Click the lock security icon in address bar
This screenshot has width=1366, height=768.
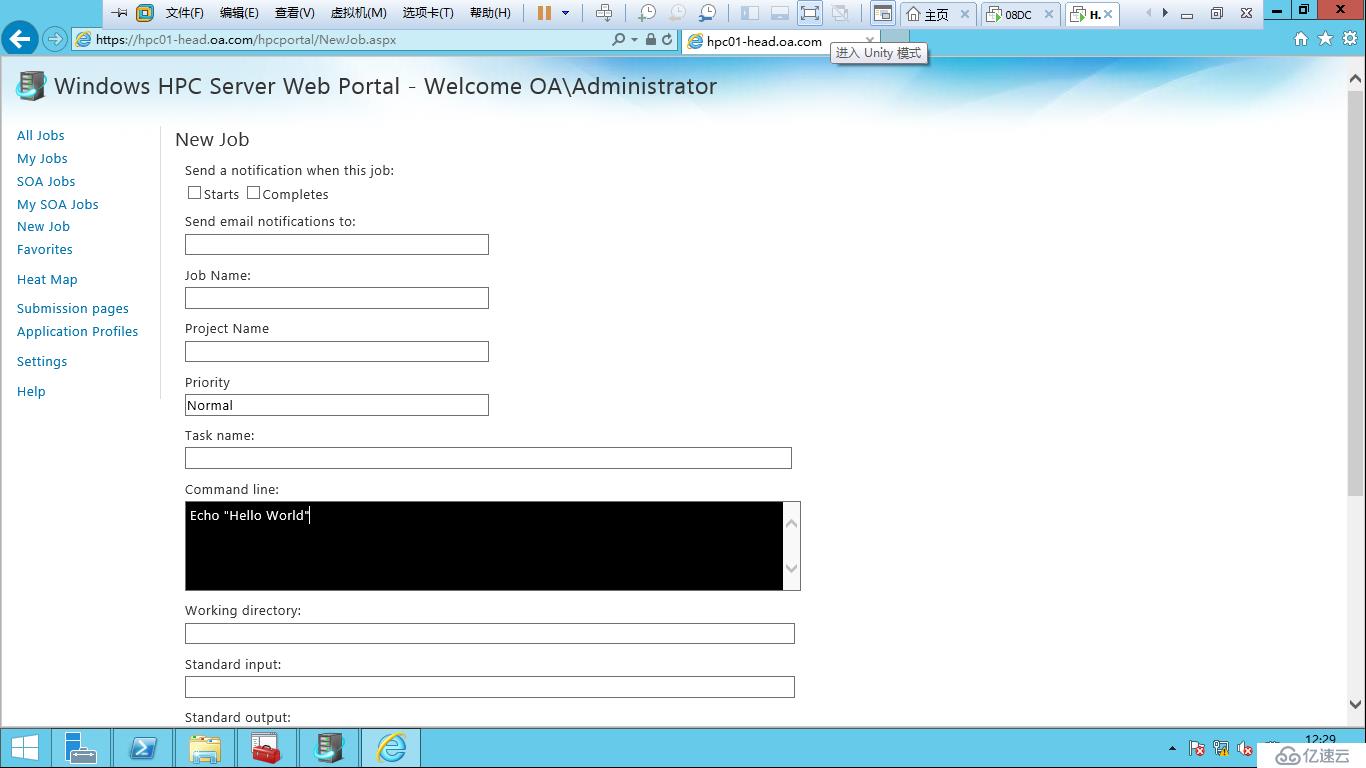coord(651,40)
